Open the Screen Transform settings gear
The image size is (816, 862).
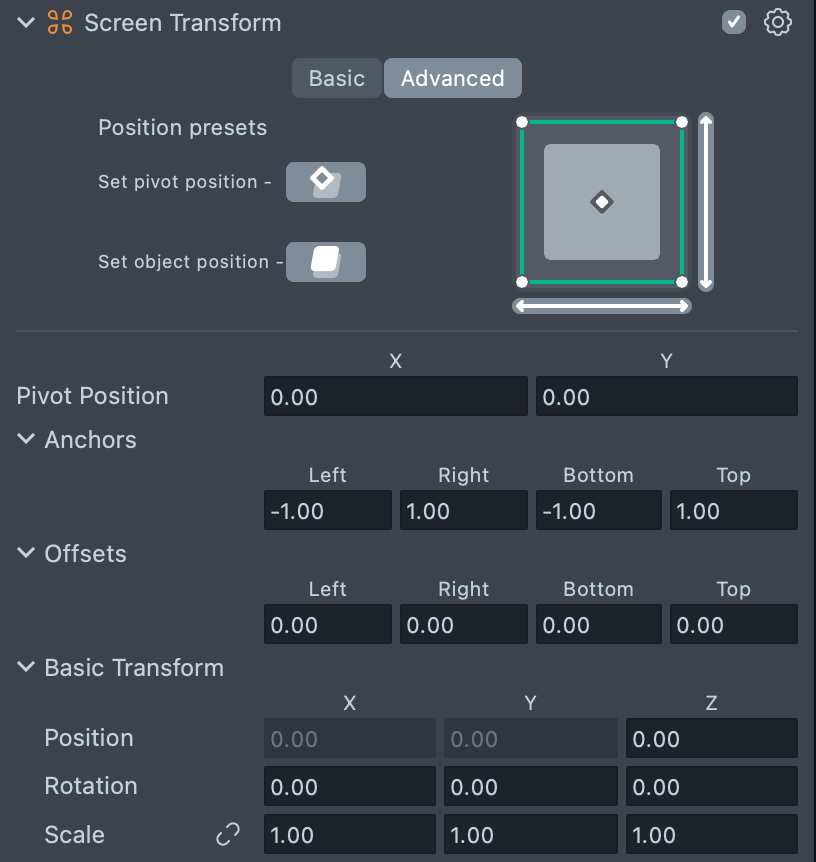pyautogui.click(x=777, y=22)
